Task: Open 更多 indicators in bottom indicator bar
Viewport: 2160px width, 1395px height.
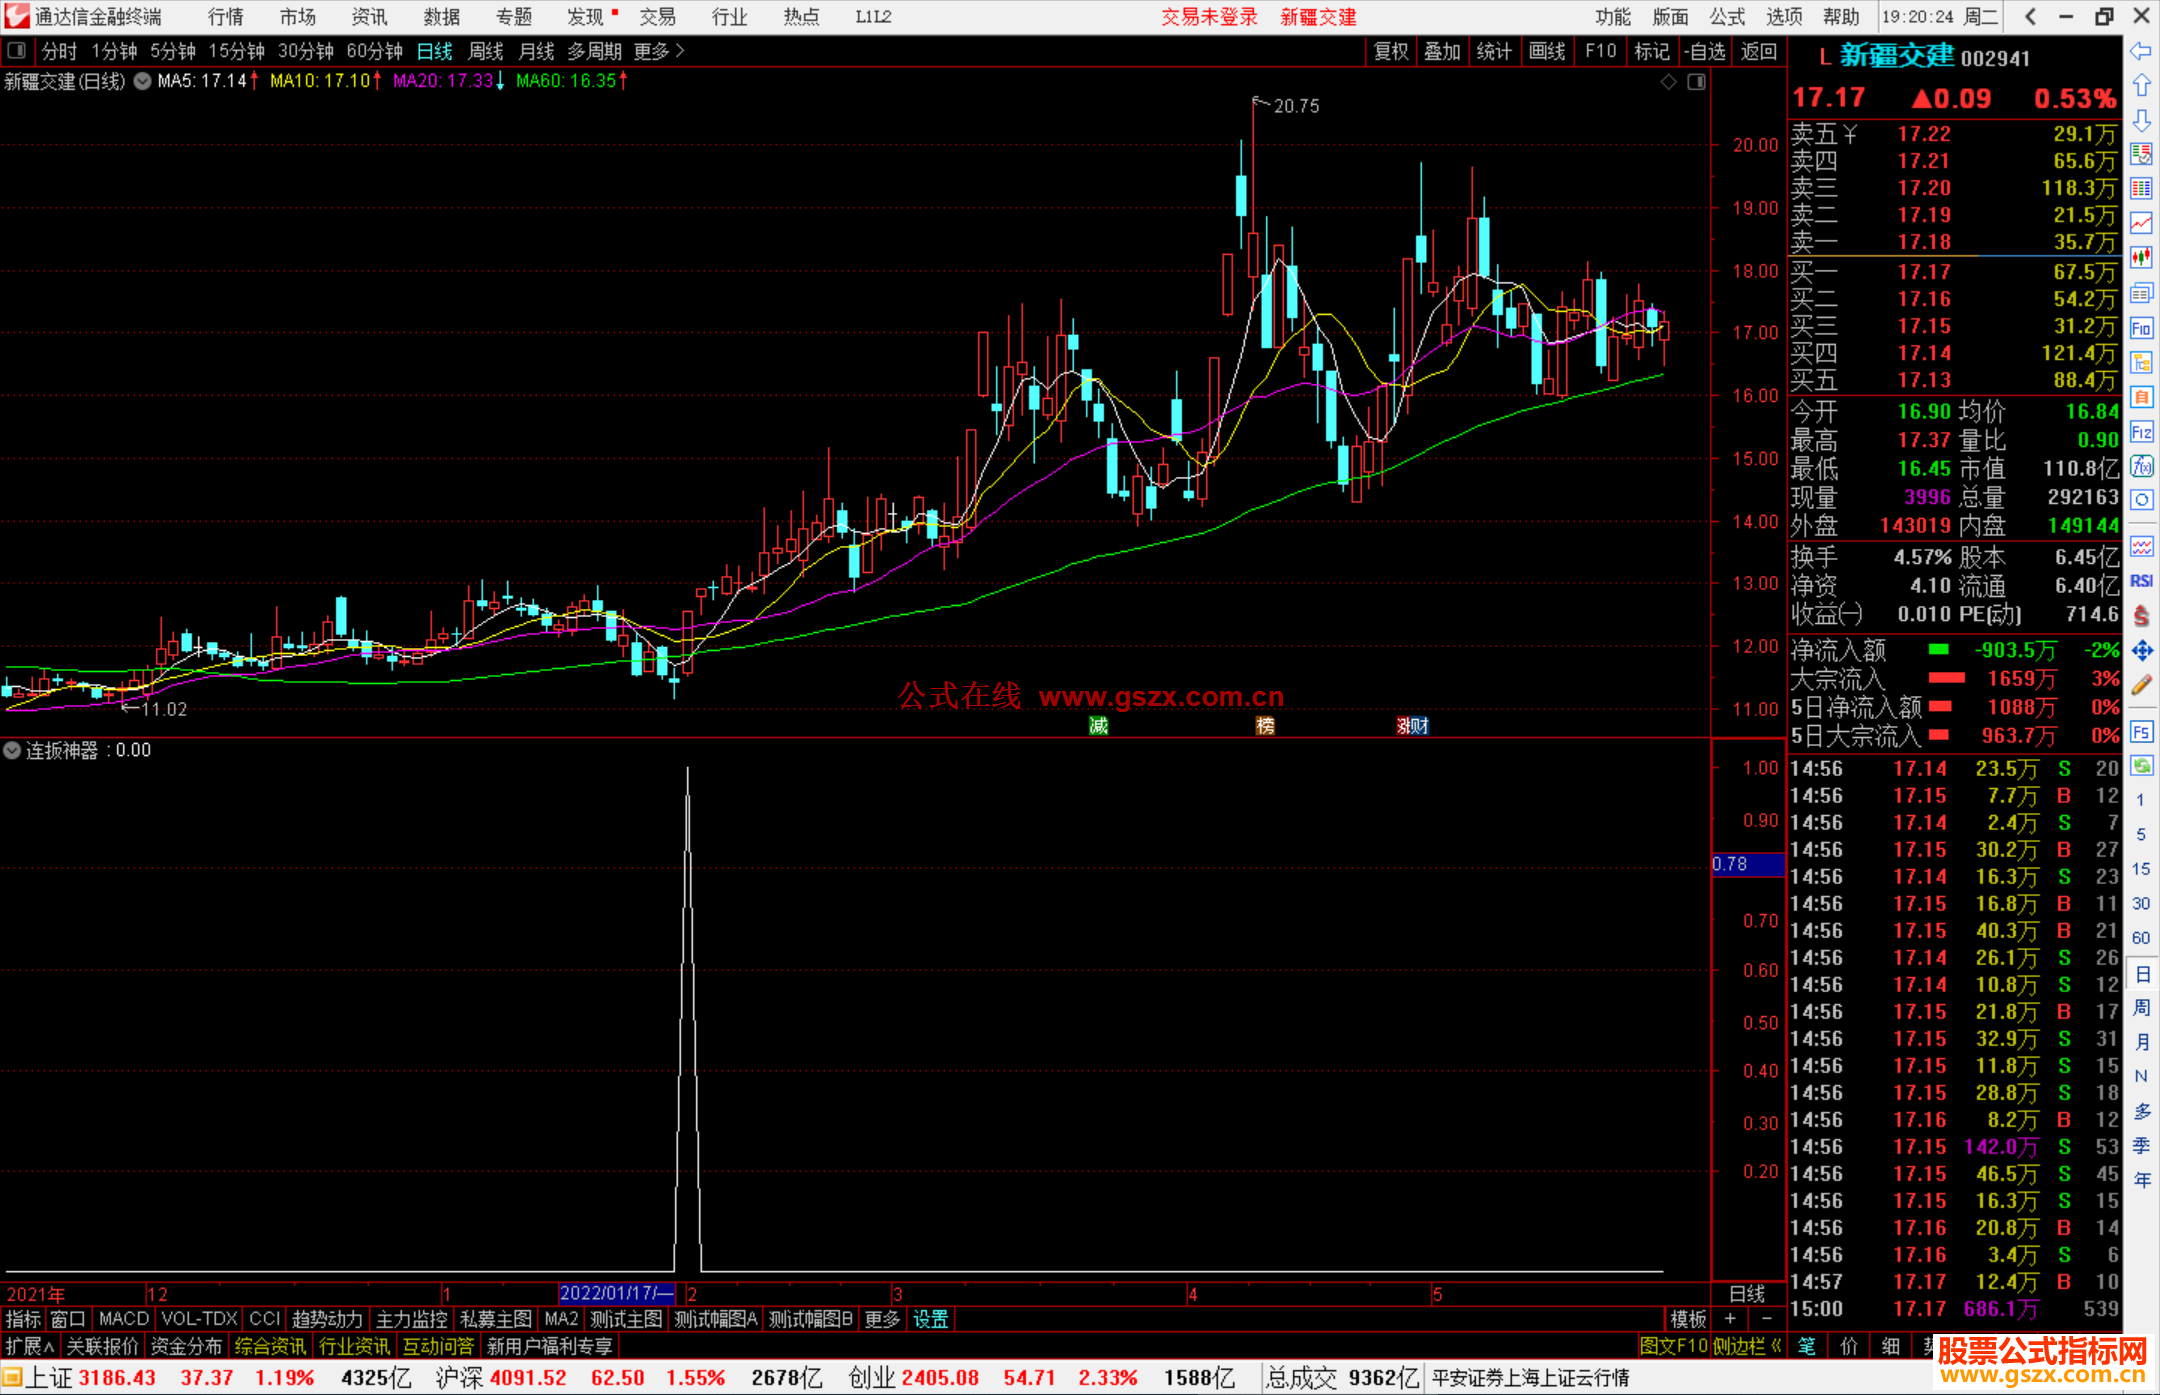Action: coord(882,1319)
